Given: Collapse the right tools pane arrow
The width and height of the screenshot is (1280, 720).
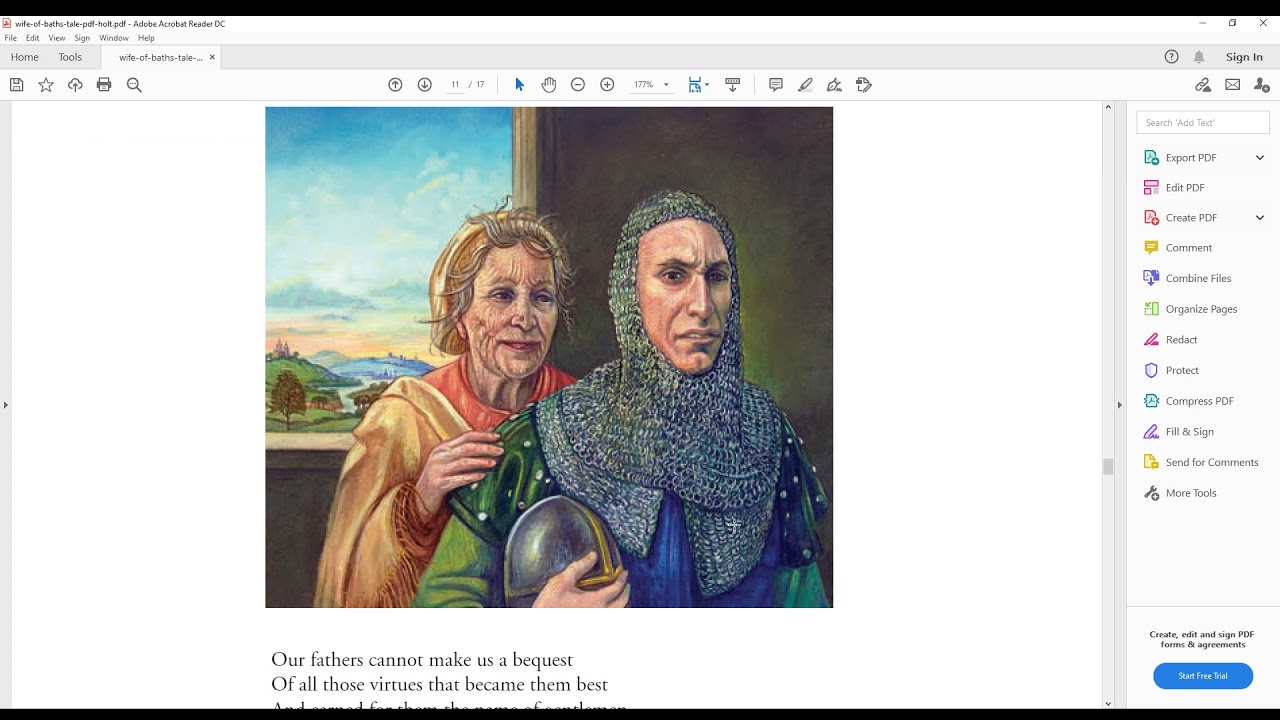Looking at the screenshot, I should point(1119,405).
